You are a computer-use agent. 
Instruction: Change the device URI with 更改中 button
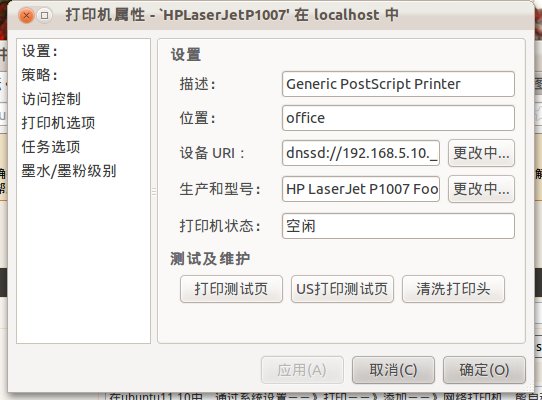482,153
